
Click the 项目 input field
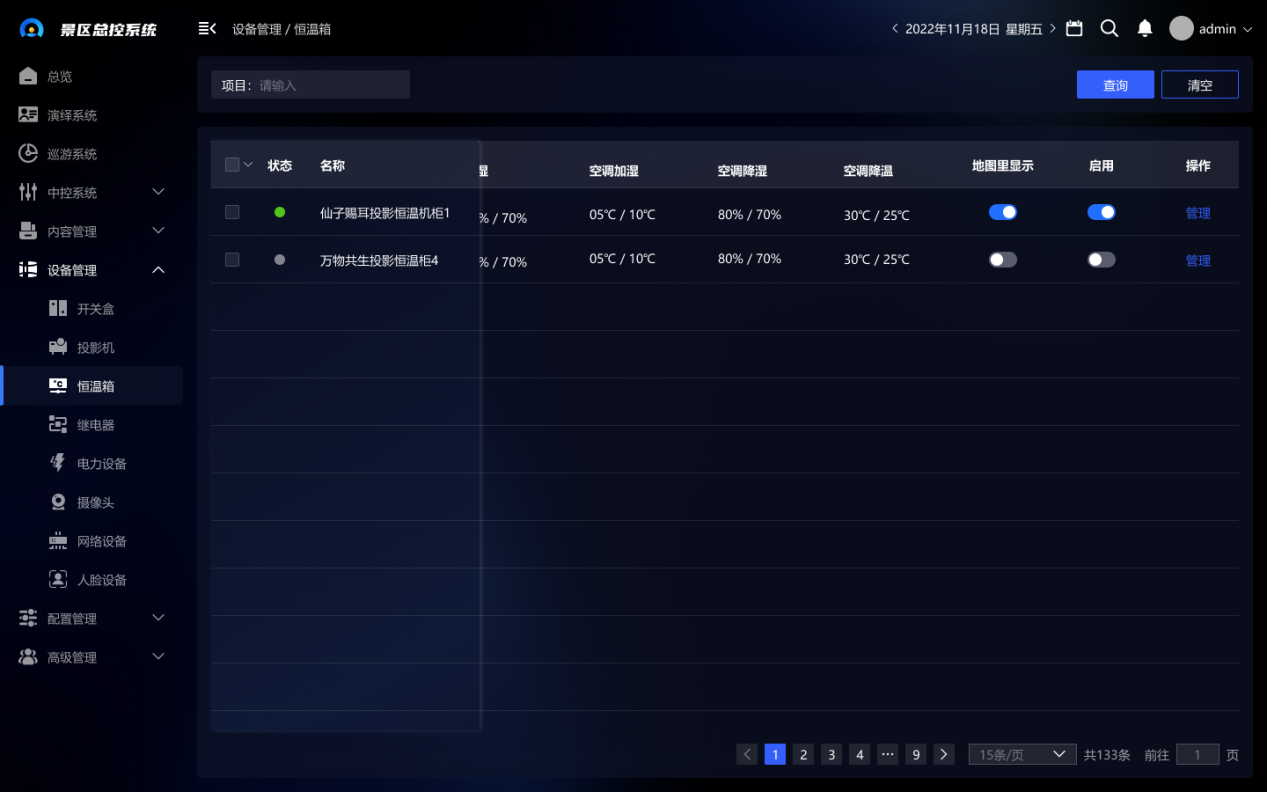click(330, 85)
